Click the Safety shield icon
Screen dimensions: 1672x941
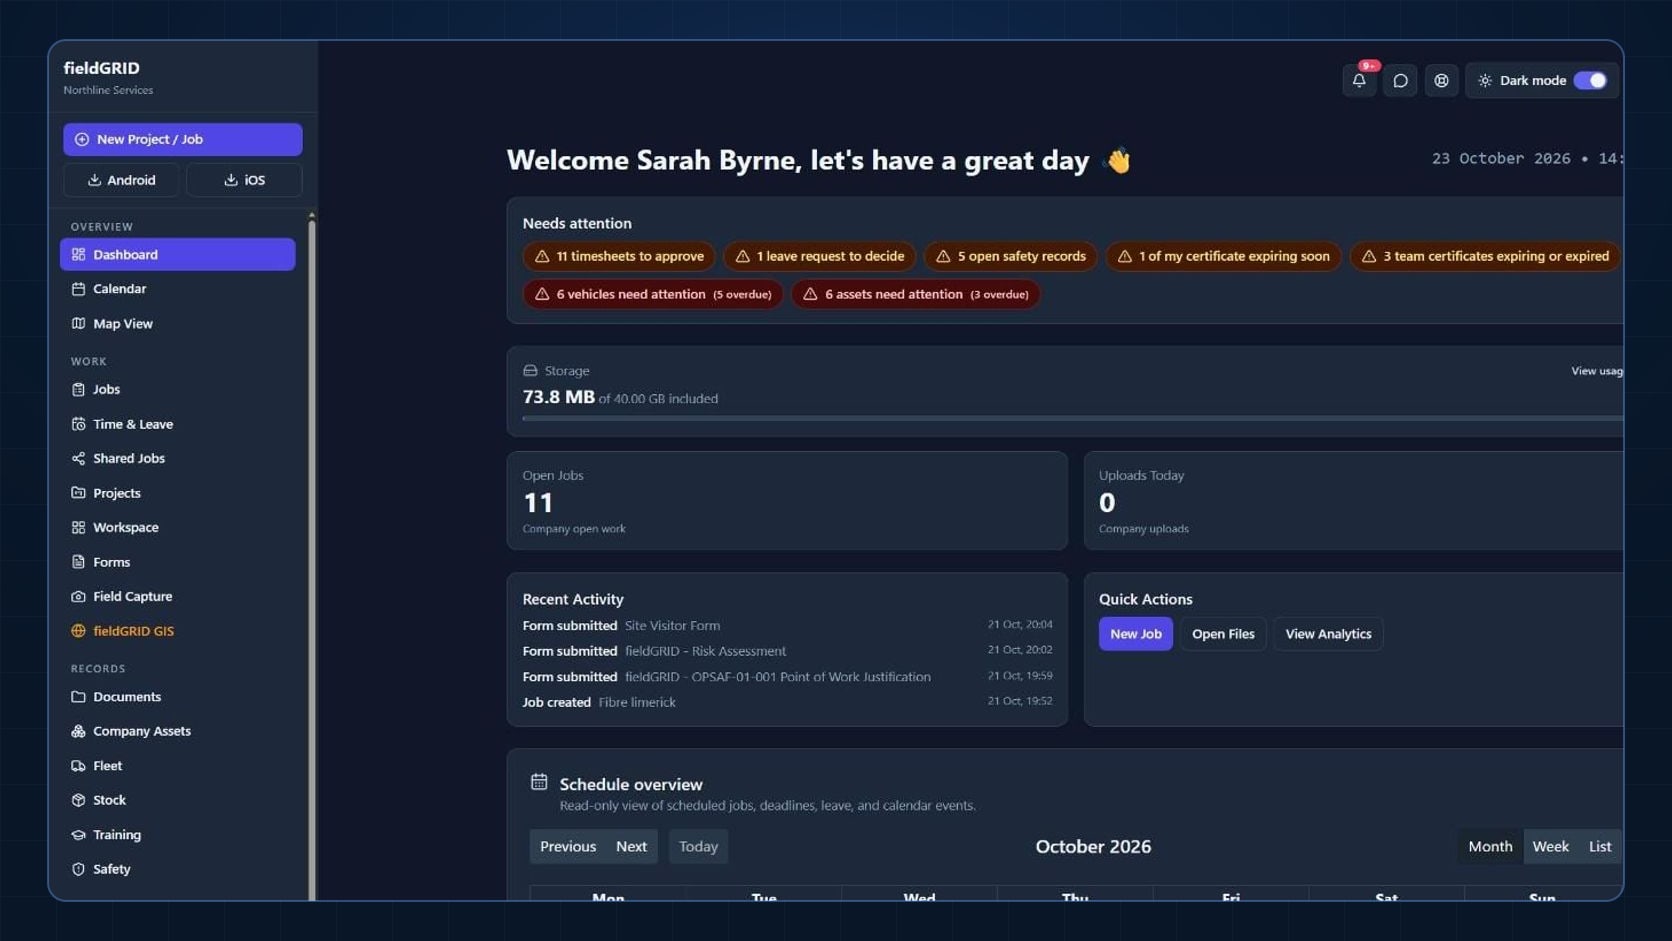coord(78,870)
